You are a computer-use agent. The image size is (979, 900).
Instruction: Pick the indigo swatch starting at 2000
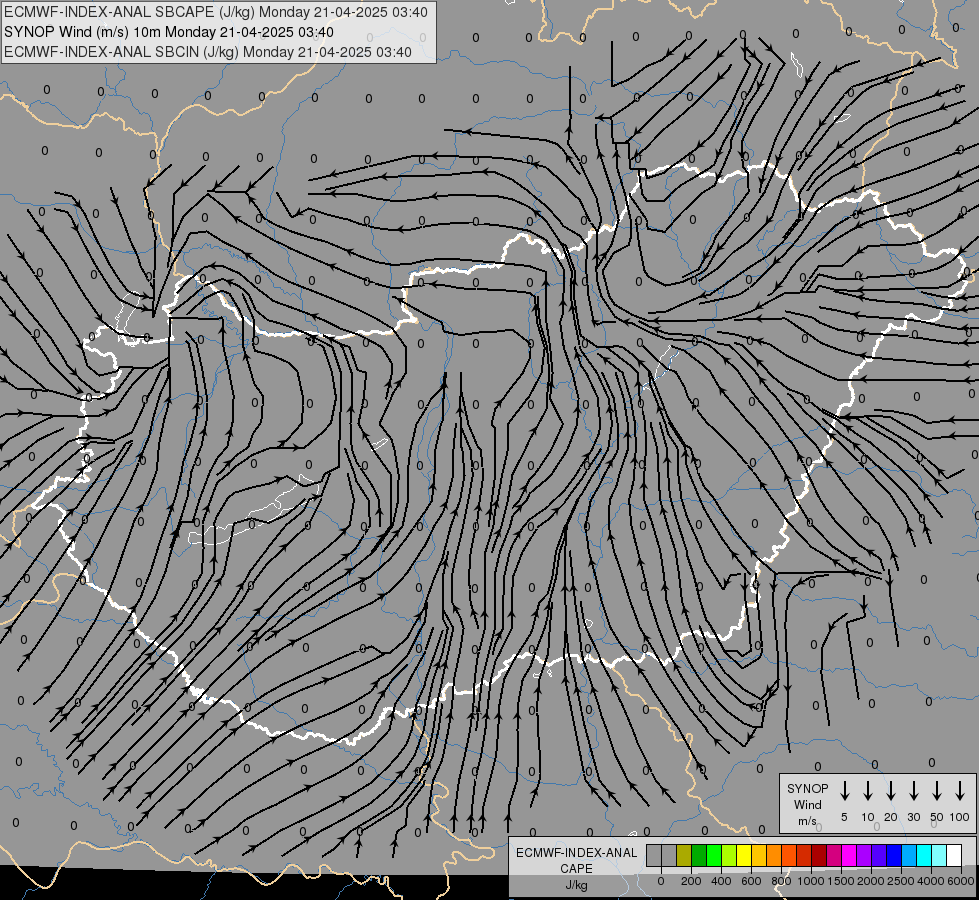pyautogui.click(x=880, y=855)
